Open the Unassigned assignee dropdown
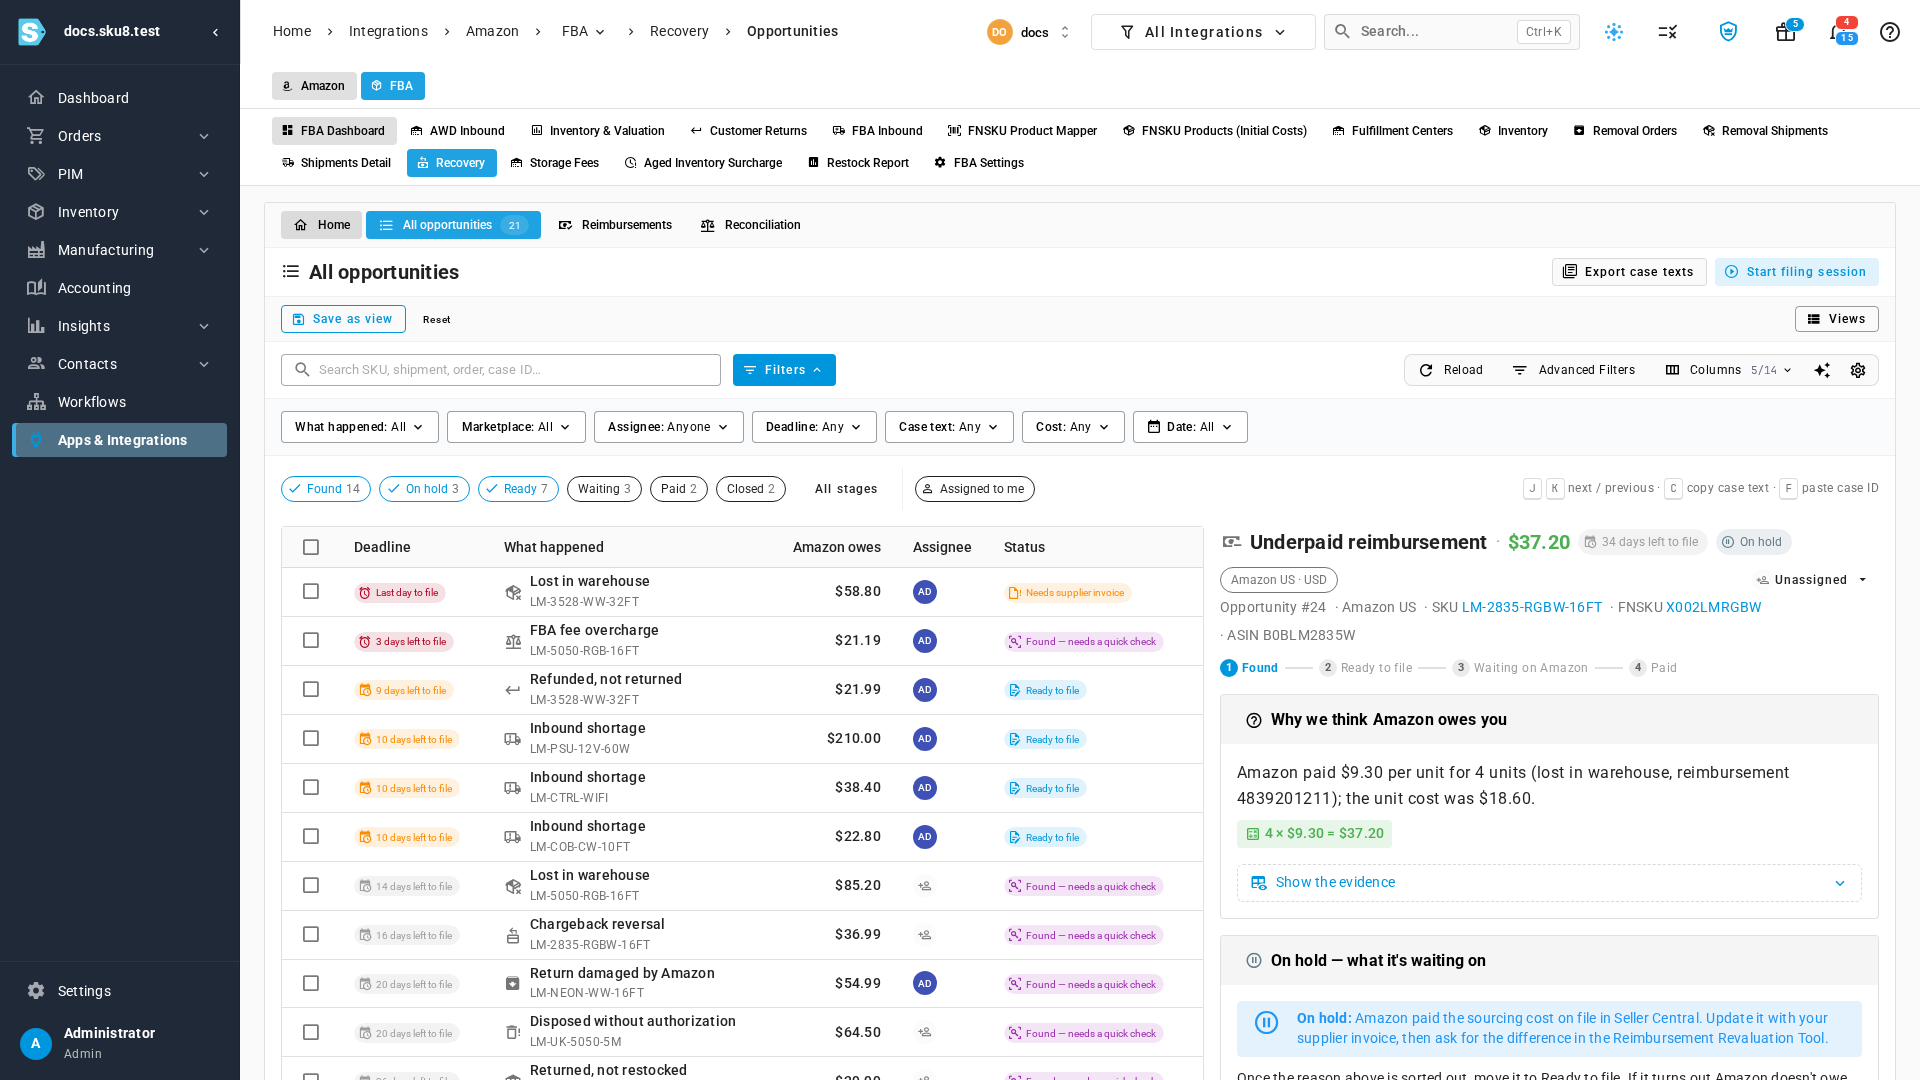 point(1812,580)
